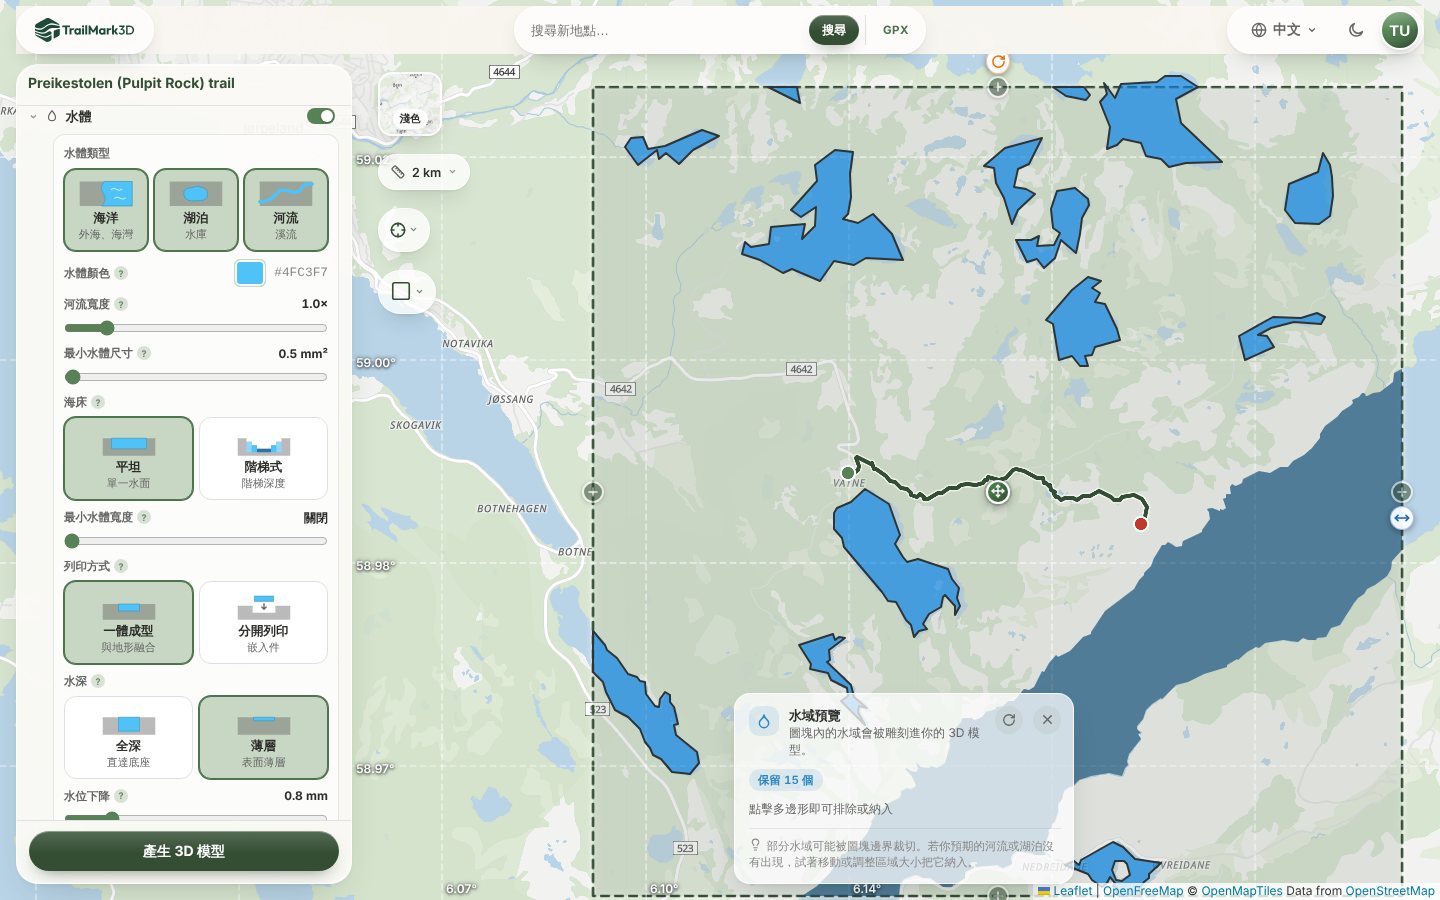Click the 河流寬度 slider handle
1440x900 pixels.
(x=107, y=328)
